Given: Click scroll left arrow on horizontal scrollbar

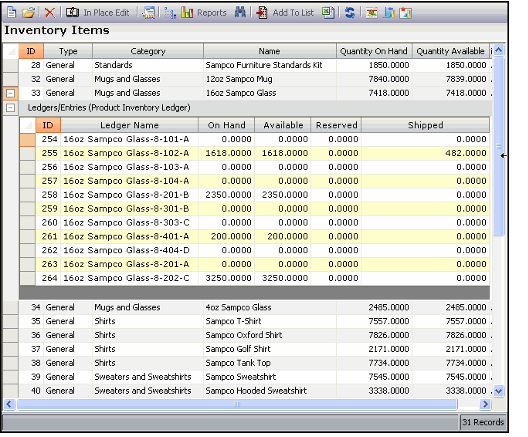Looking at the screenshot, I should [x=9, y=404].
